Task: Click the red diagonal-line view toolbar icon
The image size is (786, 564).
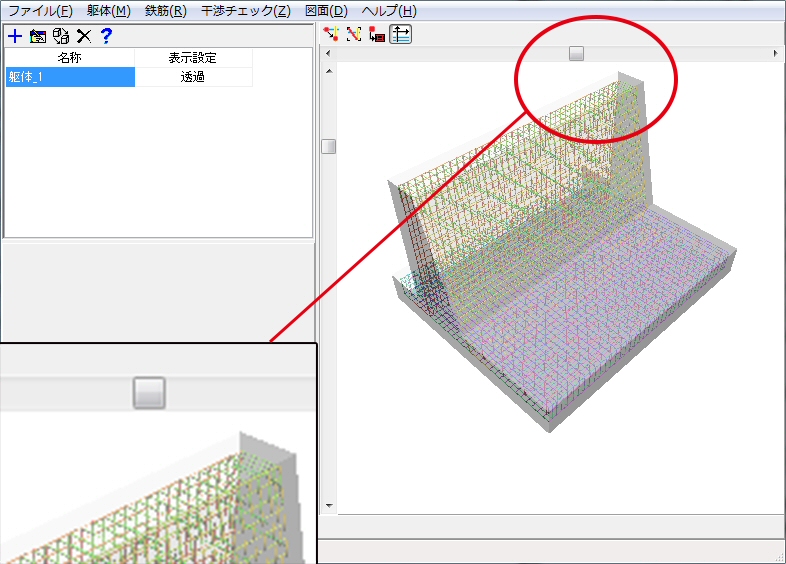Action: [x=354, y=34]
